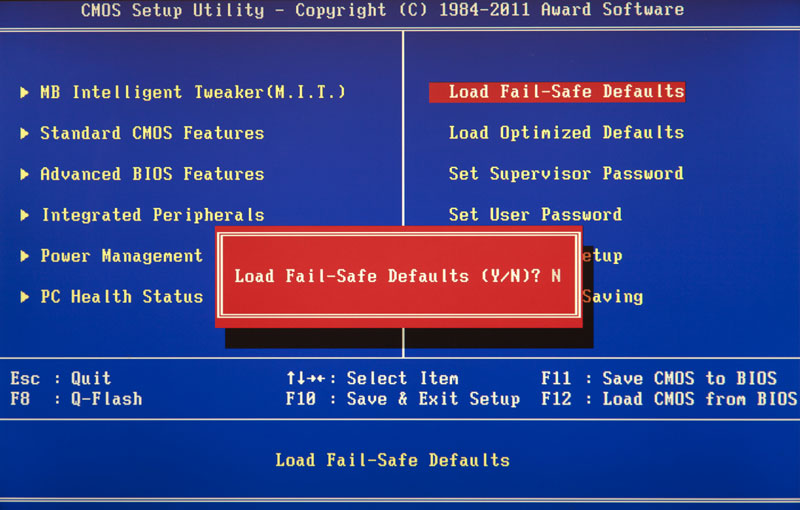Open PC Health Status menu
The image size is (800, 510).
tap(121, 296)
